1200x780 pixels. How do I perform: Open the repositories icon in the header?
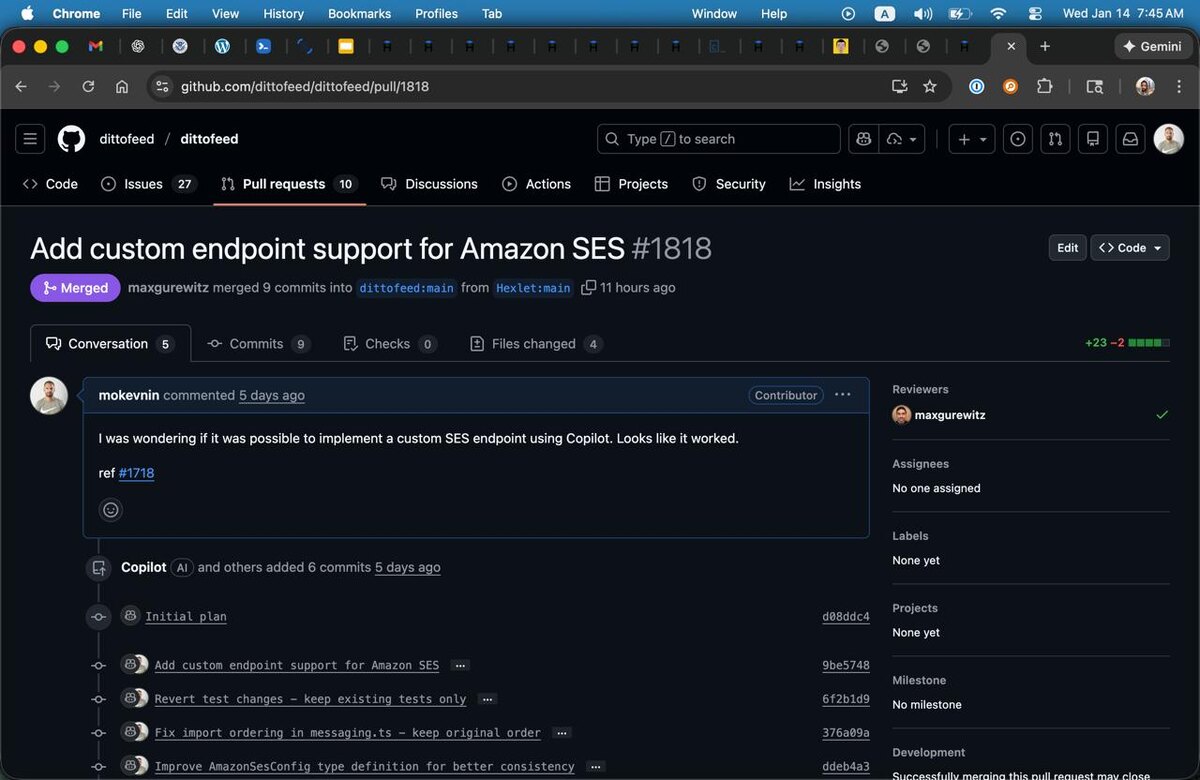[x=1093, y=139]
